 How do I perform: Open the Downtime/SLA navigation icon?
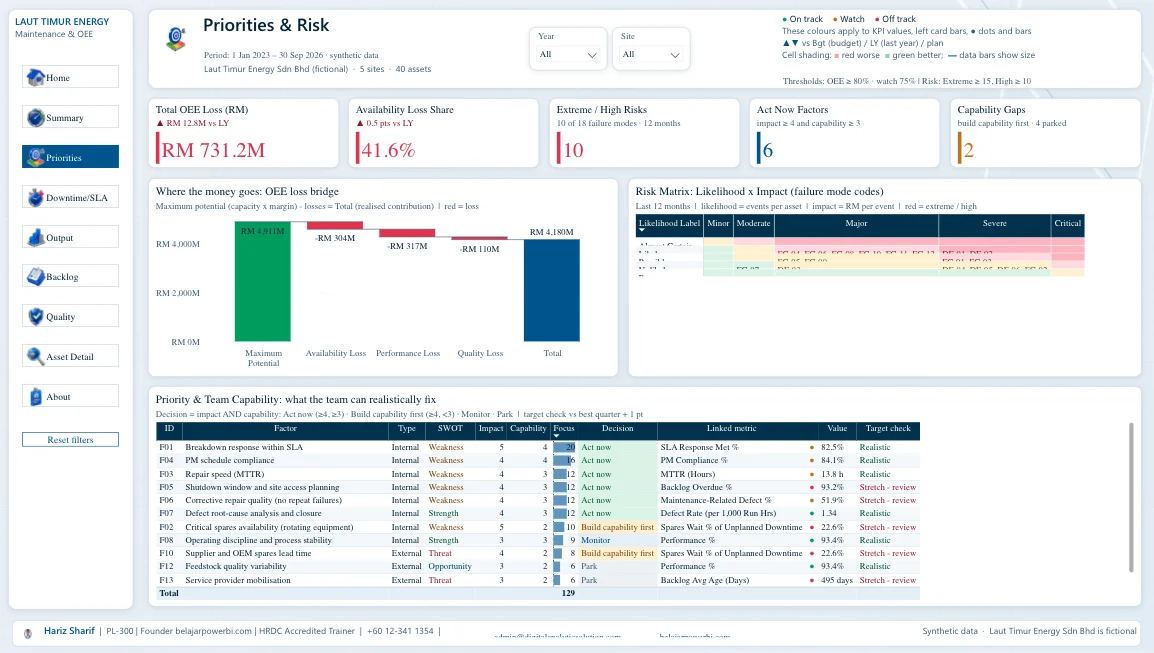pos(35,197)
